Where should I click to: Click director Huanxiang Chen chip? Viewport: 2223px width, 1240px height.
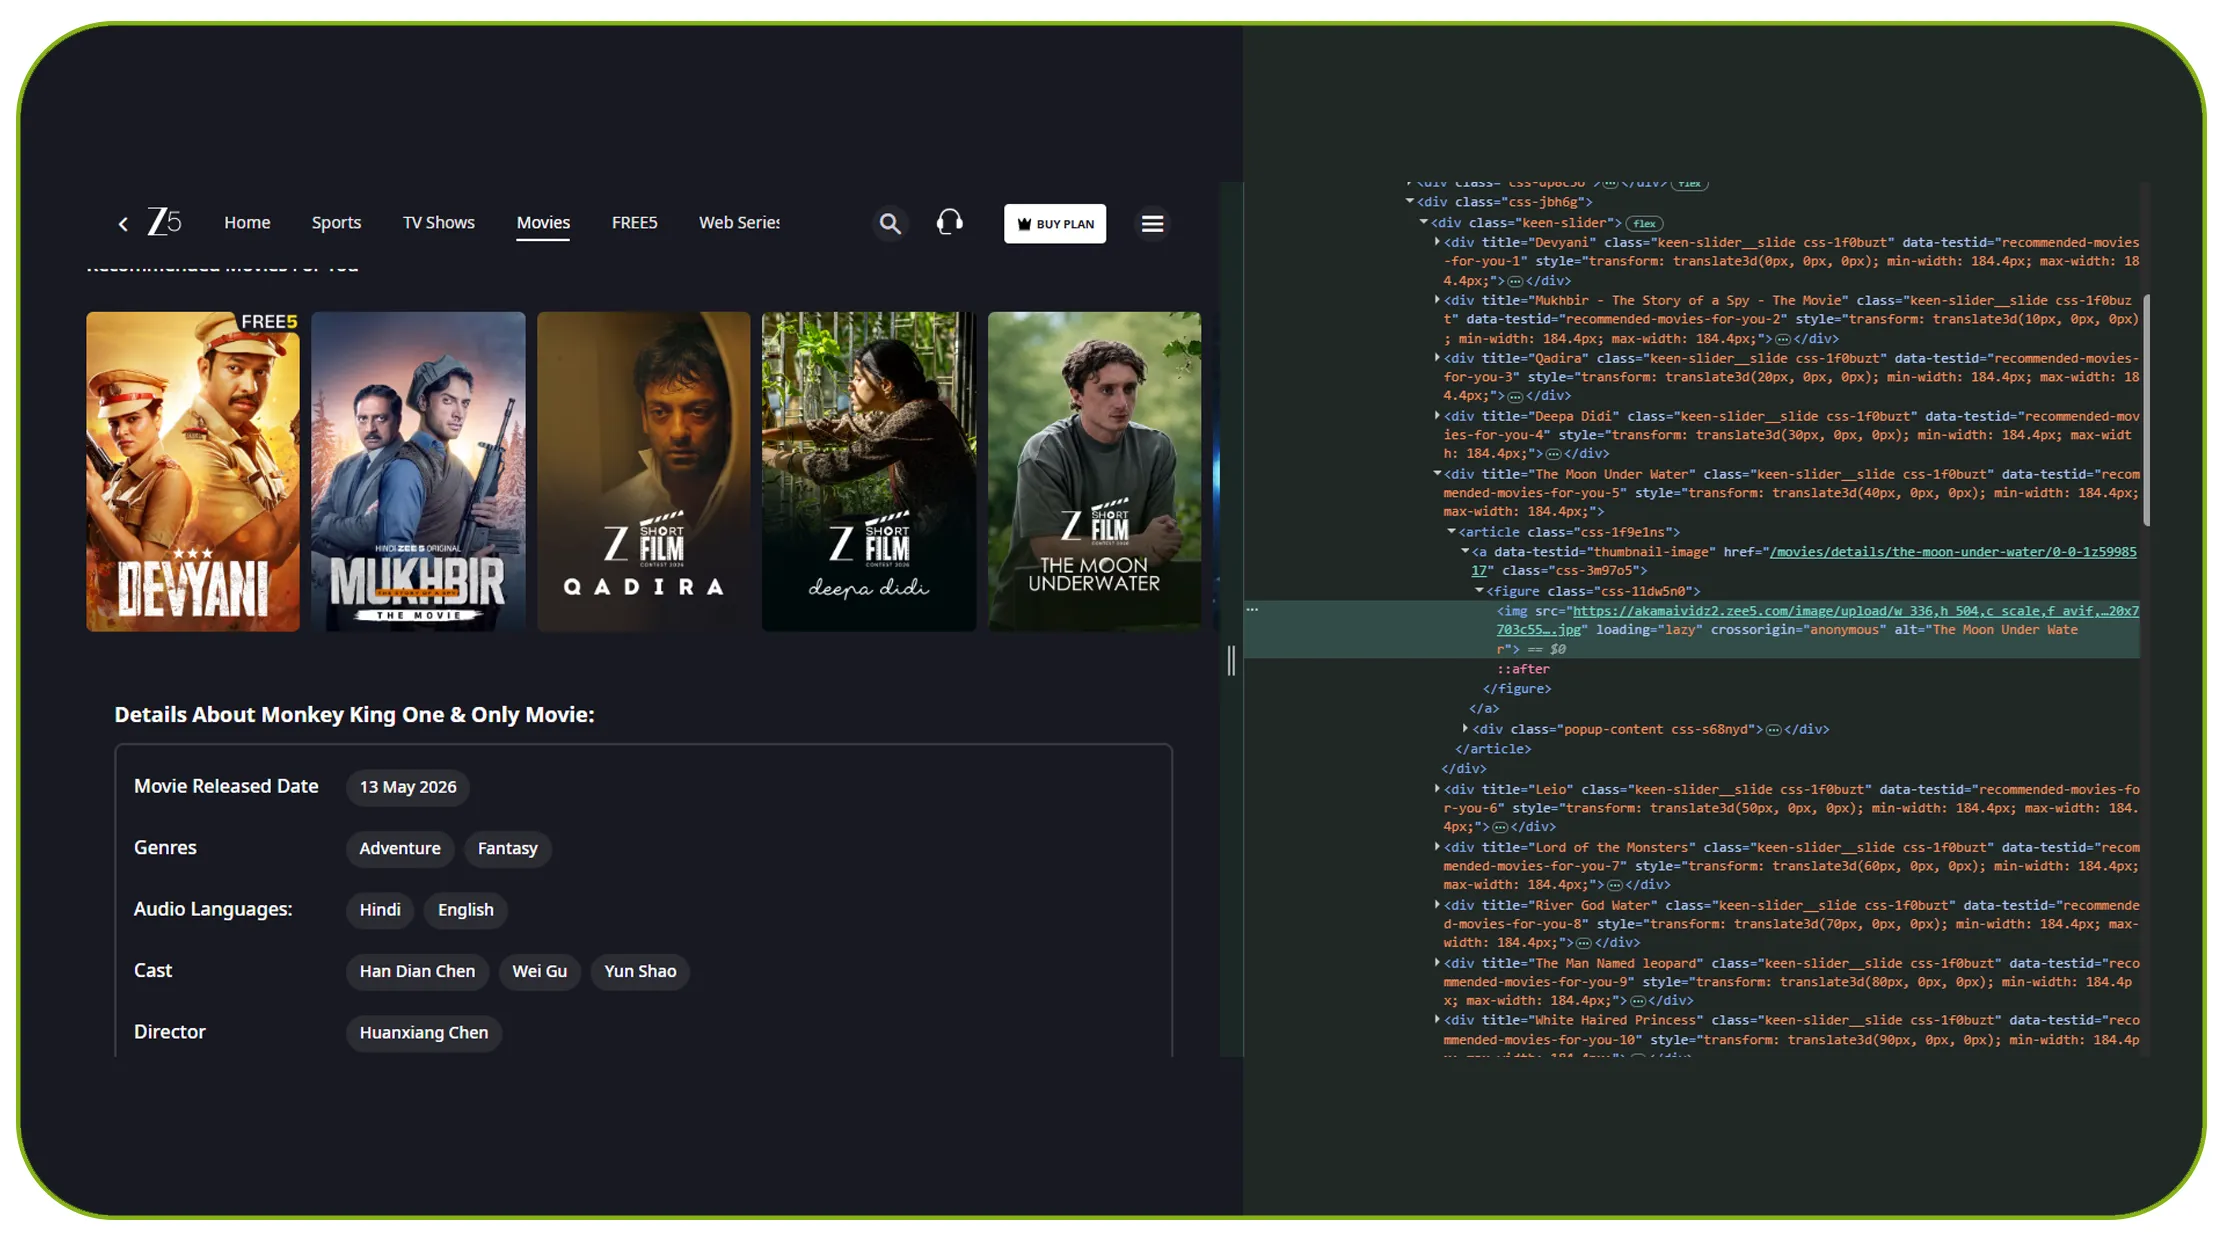(424, 1032)
